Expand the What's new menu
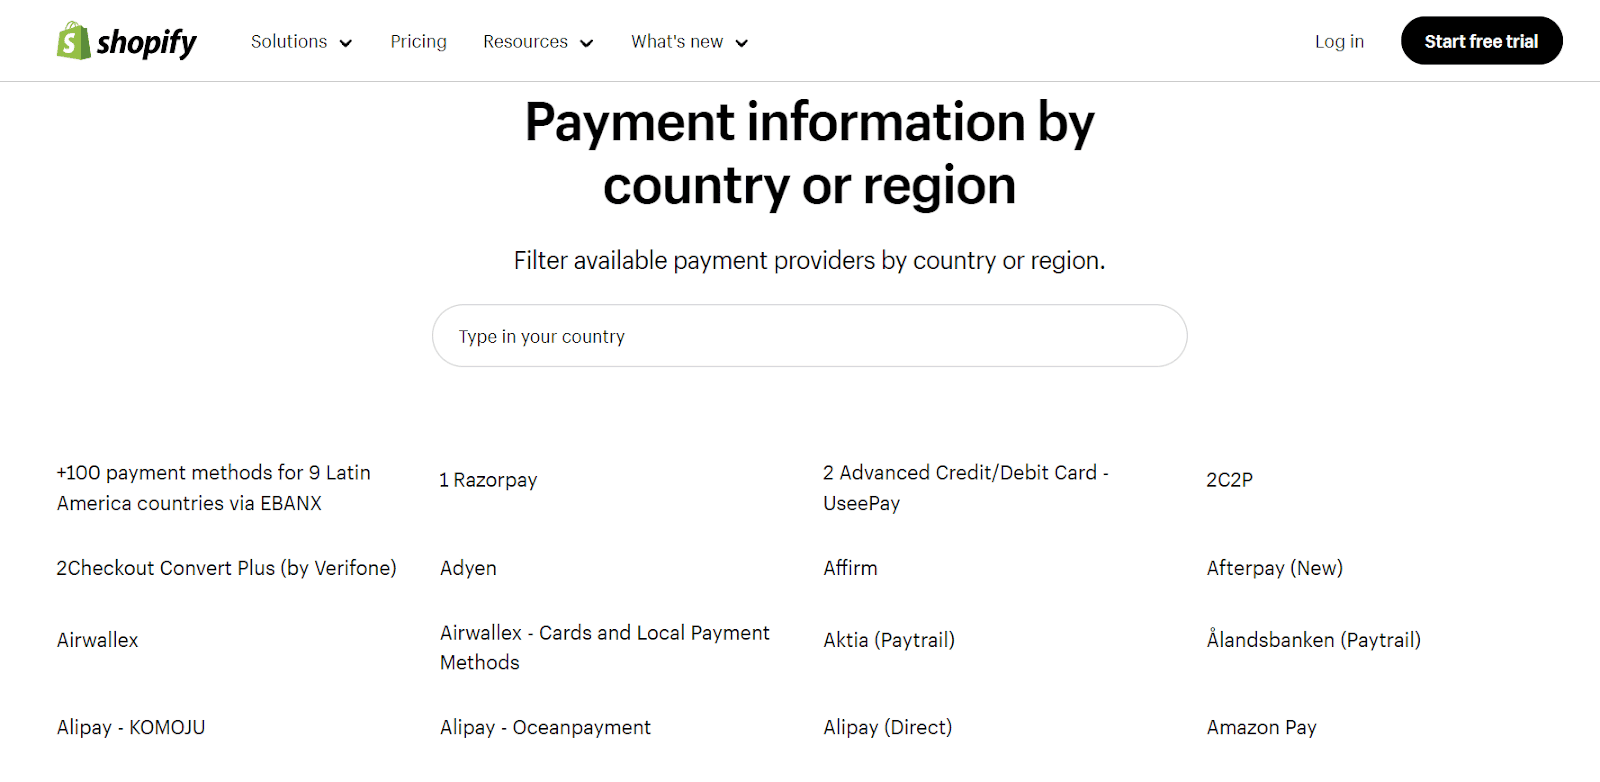 (689, 42)
